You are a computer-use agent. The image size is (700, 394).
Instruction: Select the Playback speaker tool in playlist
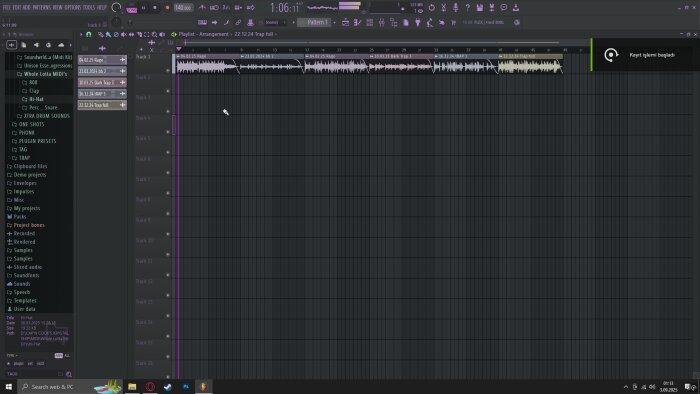(162, 34)
